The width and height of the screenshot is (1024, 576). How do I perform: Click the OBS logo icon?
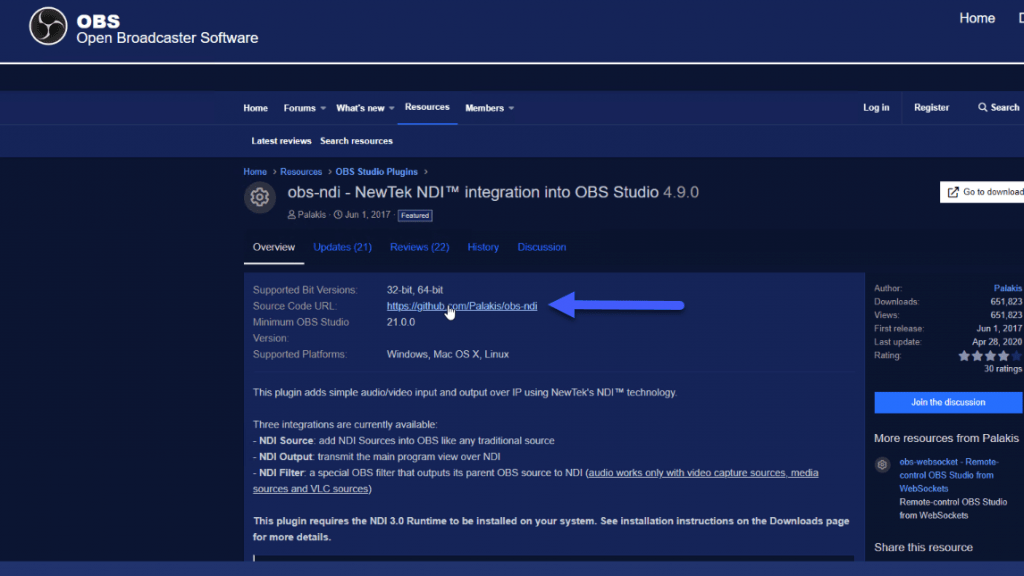(48, 26)
